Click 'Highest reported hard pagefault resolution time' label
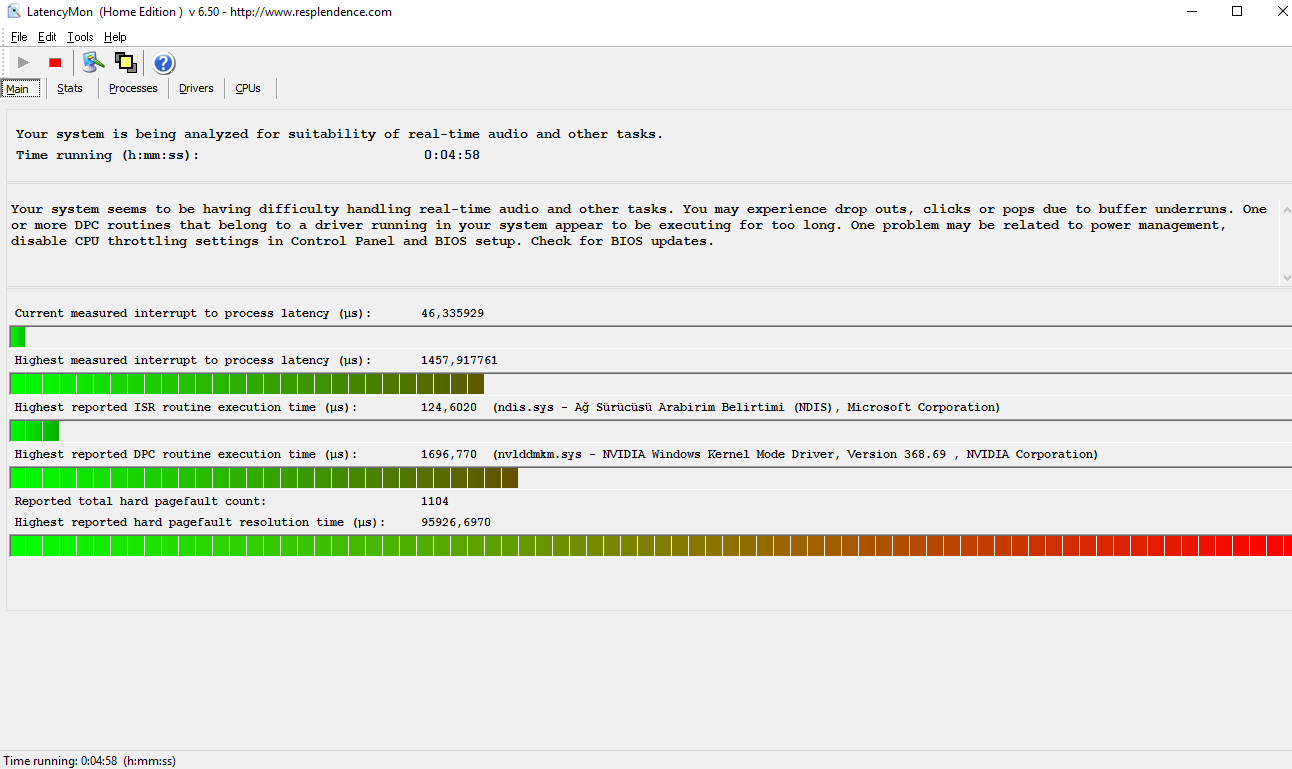Image resolution: width=1292 pixels, height=769 pixels. click(200, 522)
